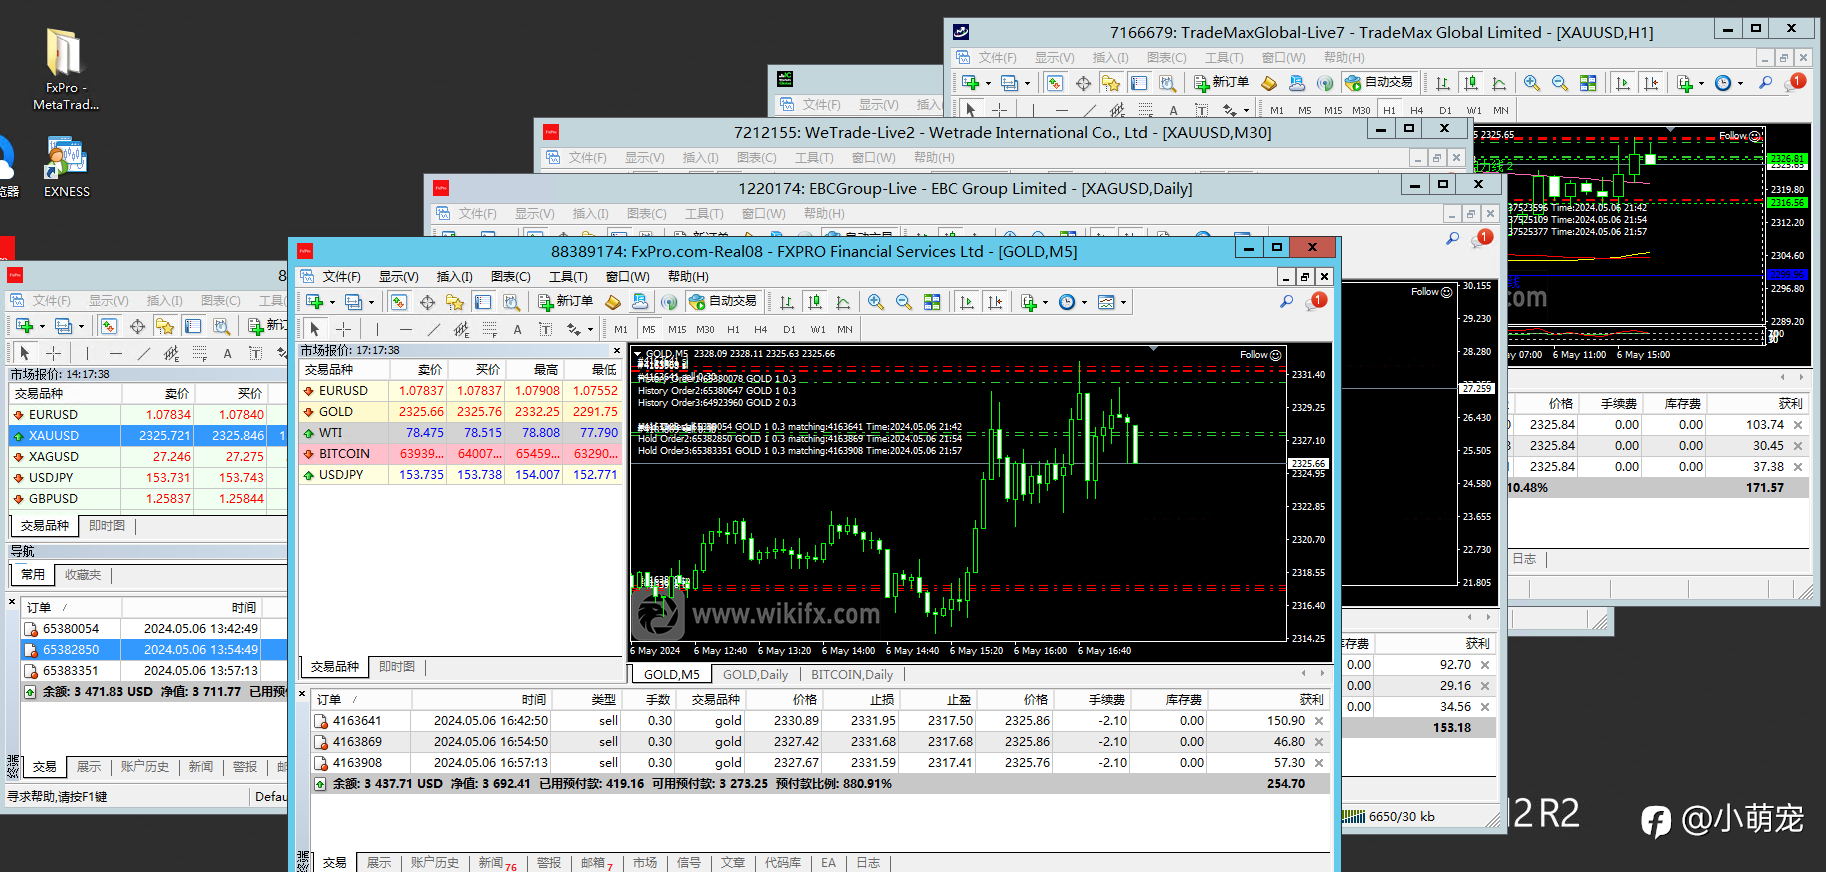1826x872 pixels.
Task: Close FxPro market watch panel X
Action: click(x=616, y=351)
